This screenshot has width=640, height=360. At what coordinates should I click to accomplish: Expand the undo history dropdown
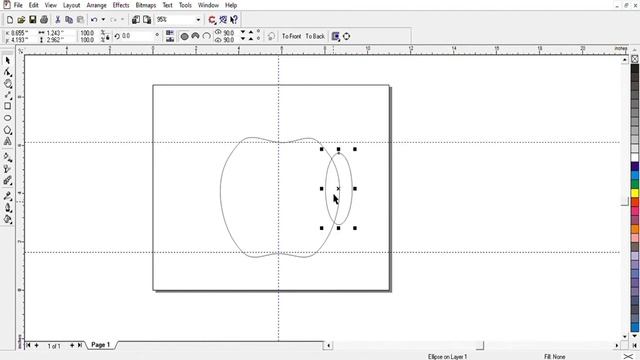103,20
